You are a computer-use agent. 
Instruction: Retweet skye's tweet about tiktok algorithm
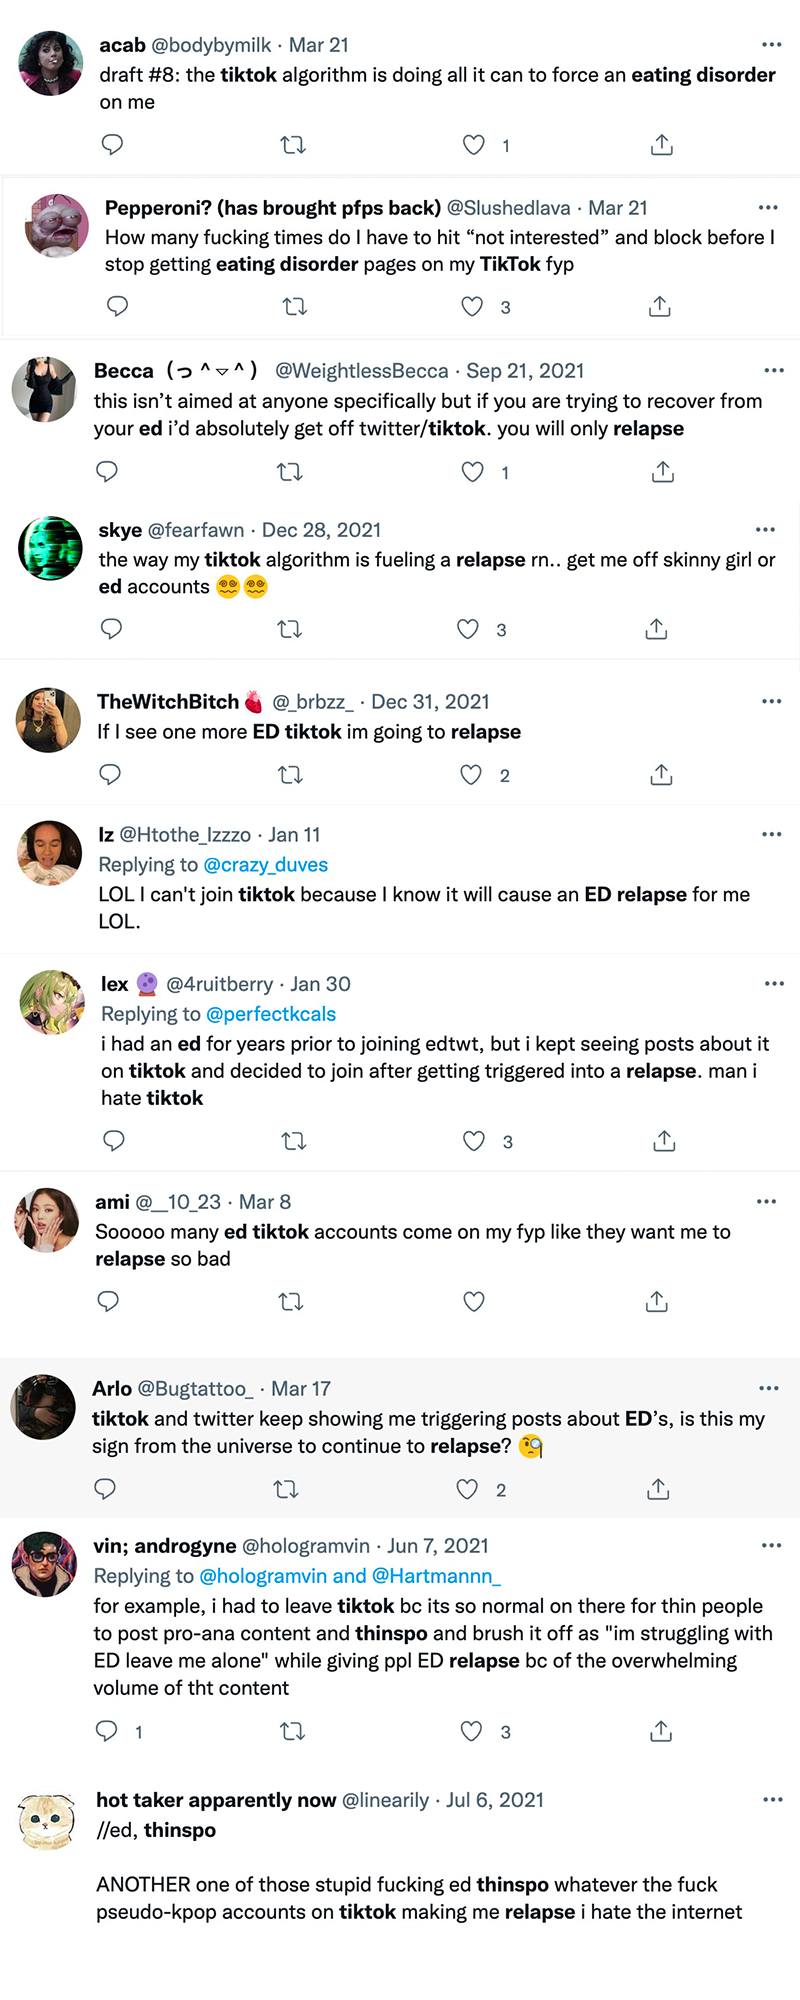[289, 629]
